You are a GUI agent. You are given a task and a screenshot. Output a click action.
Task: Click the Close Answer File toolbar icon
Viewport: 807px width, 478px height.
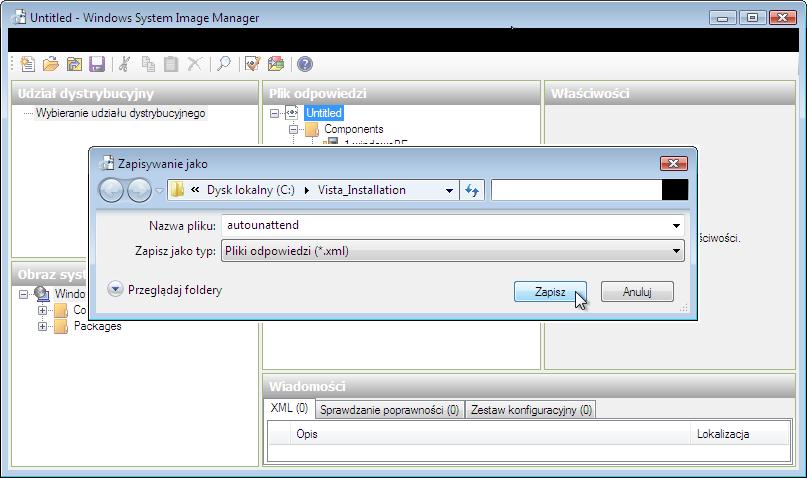74,64
